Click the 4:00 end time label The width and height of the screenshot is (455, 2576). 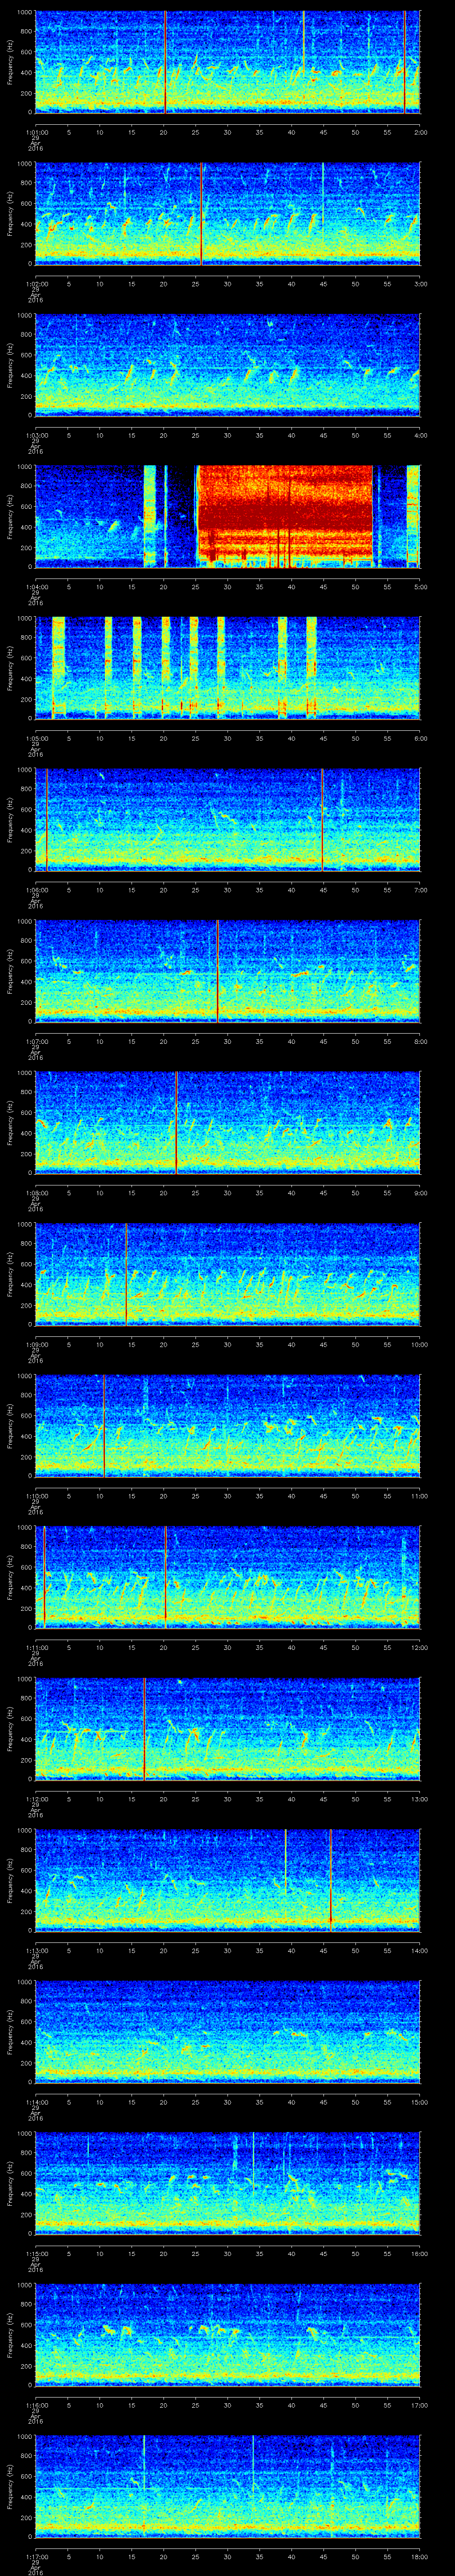pyautogui.click(x=420, y=434)
